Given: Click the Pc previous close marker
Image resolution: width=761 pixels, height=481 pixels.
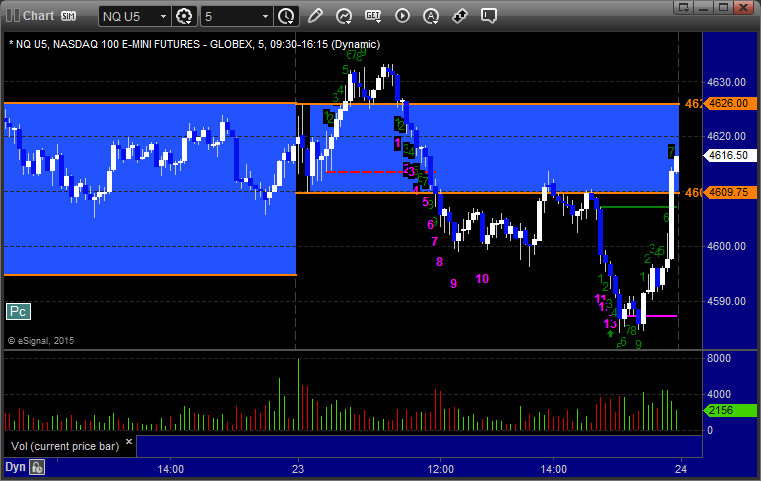Looking at the screenshot, I should tap(18, 312).
